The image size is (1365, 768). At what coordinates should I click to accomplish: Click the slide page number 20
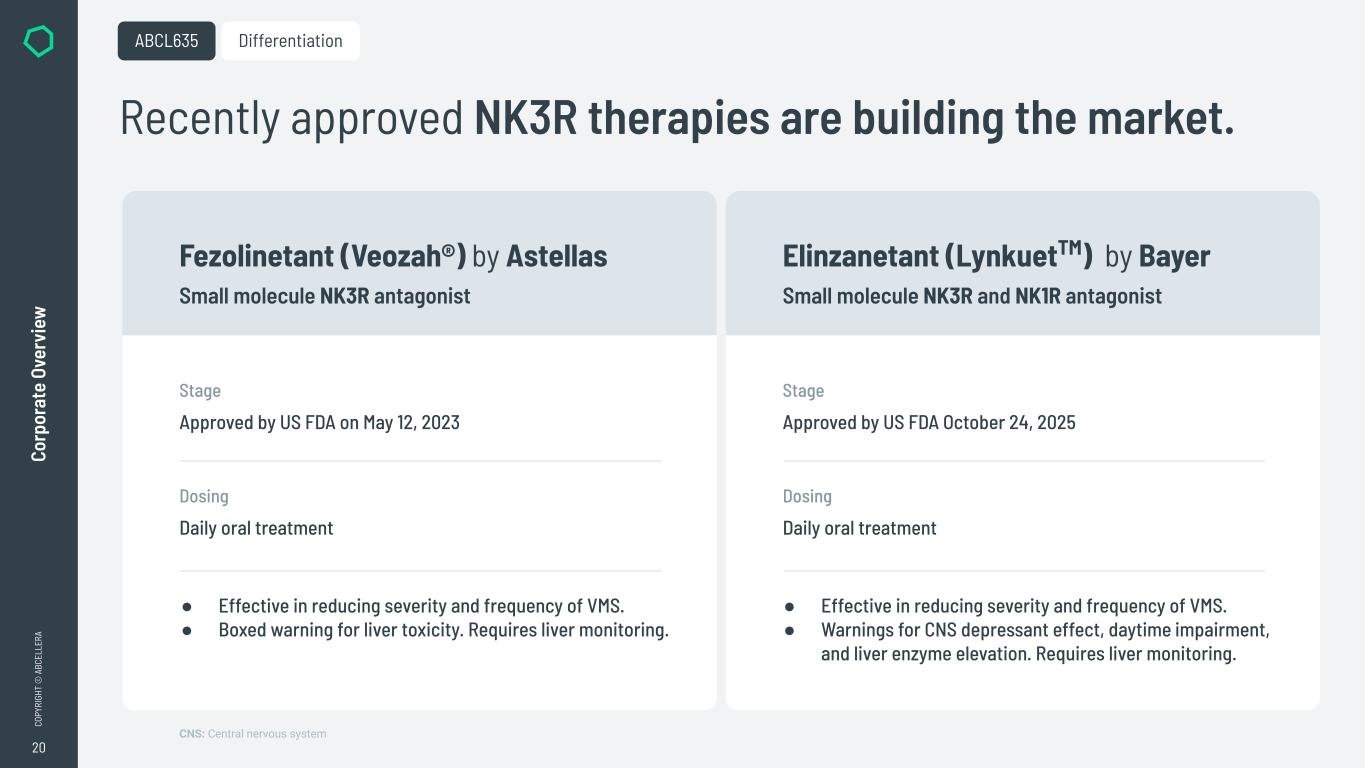pyautogui.click(x=39, y=748)
